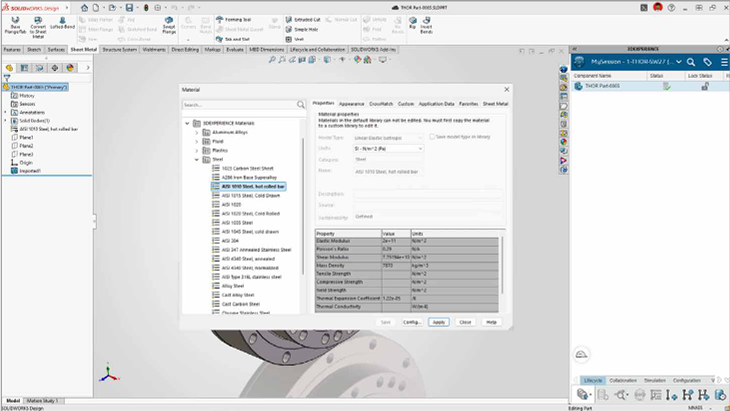
Task: Open the Favorites tab
Action: [468, 104]
